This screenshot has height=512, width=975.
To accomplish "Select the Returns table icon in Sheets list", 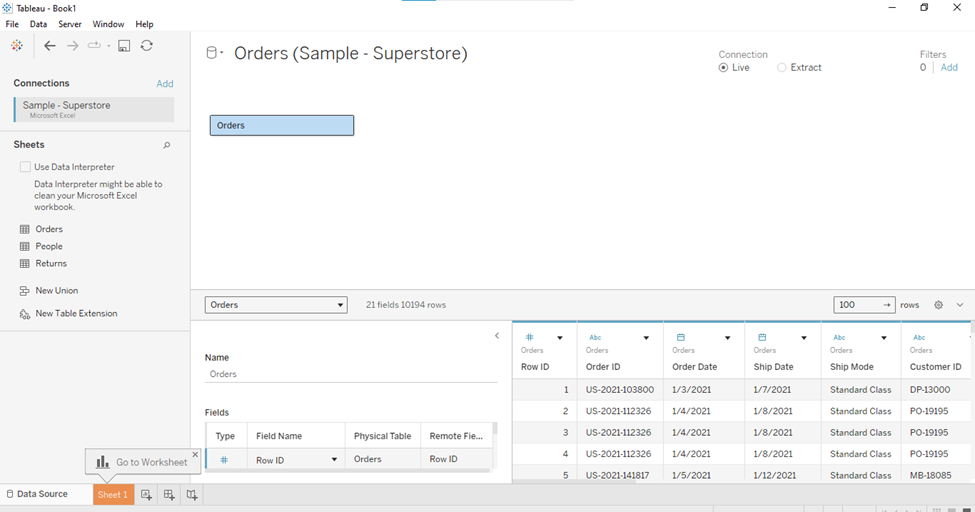I will (25, 263).
